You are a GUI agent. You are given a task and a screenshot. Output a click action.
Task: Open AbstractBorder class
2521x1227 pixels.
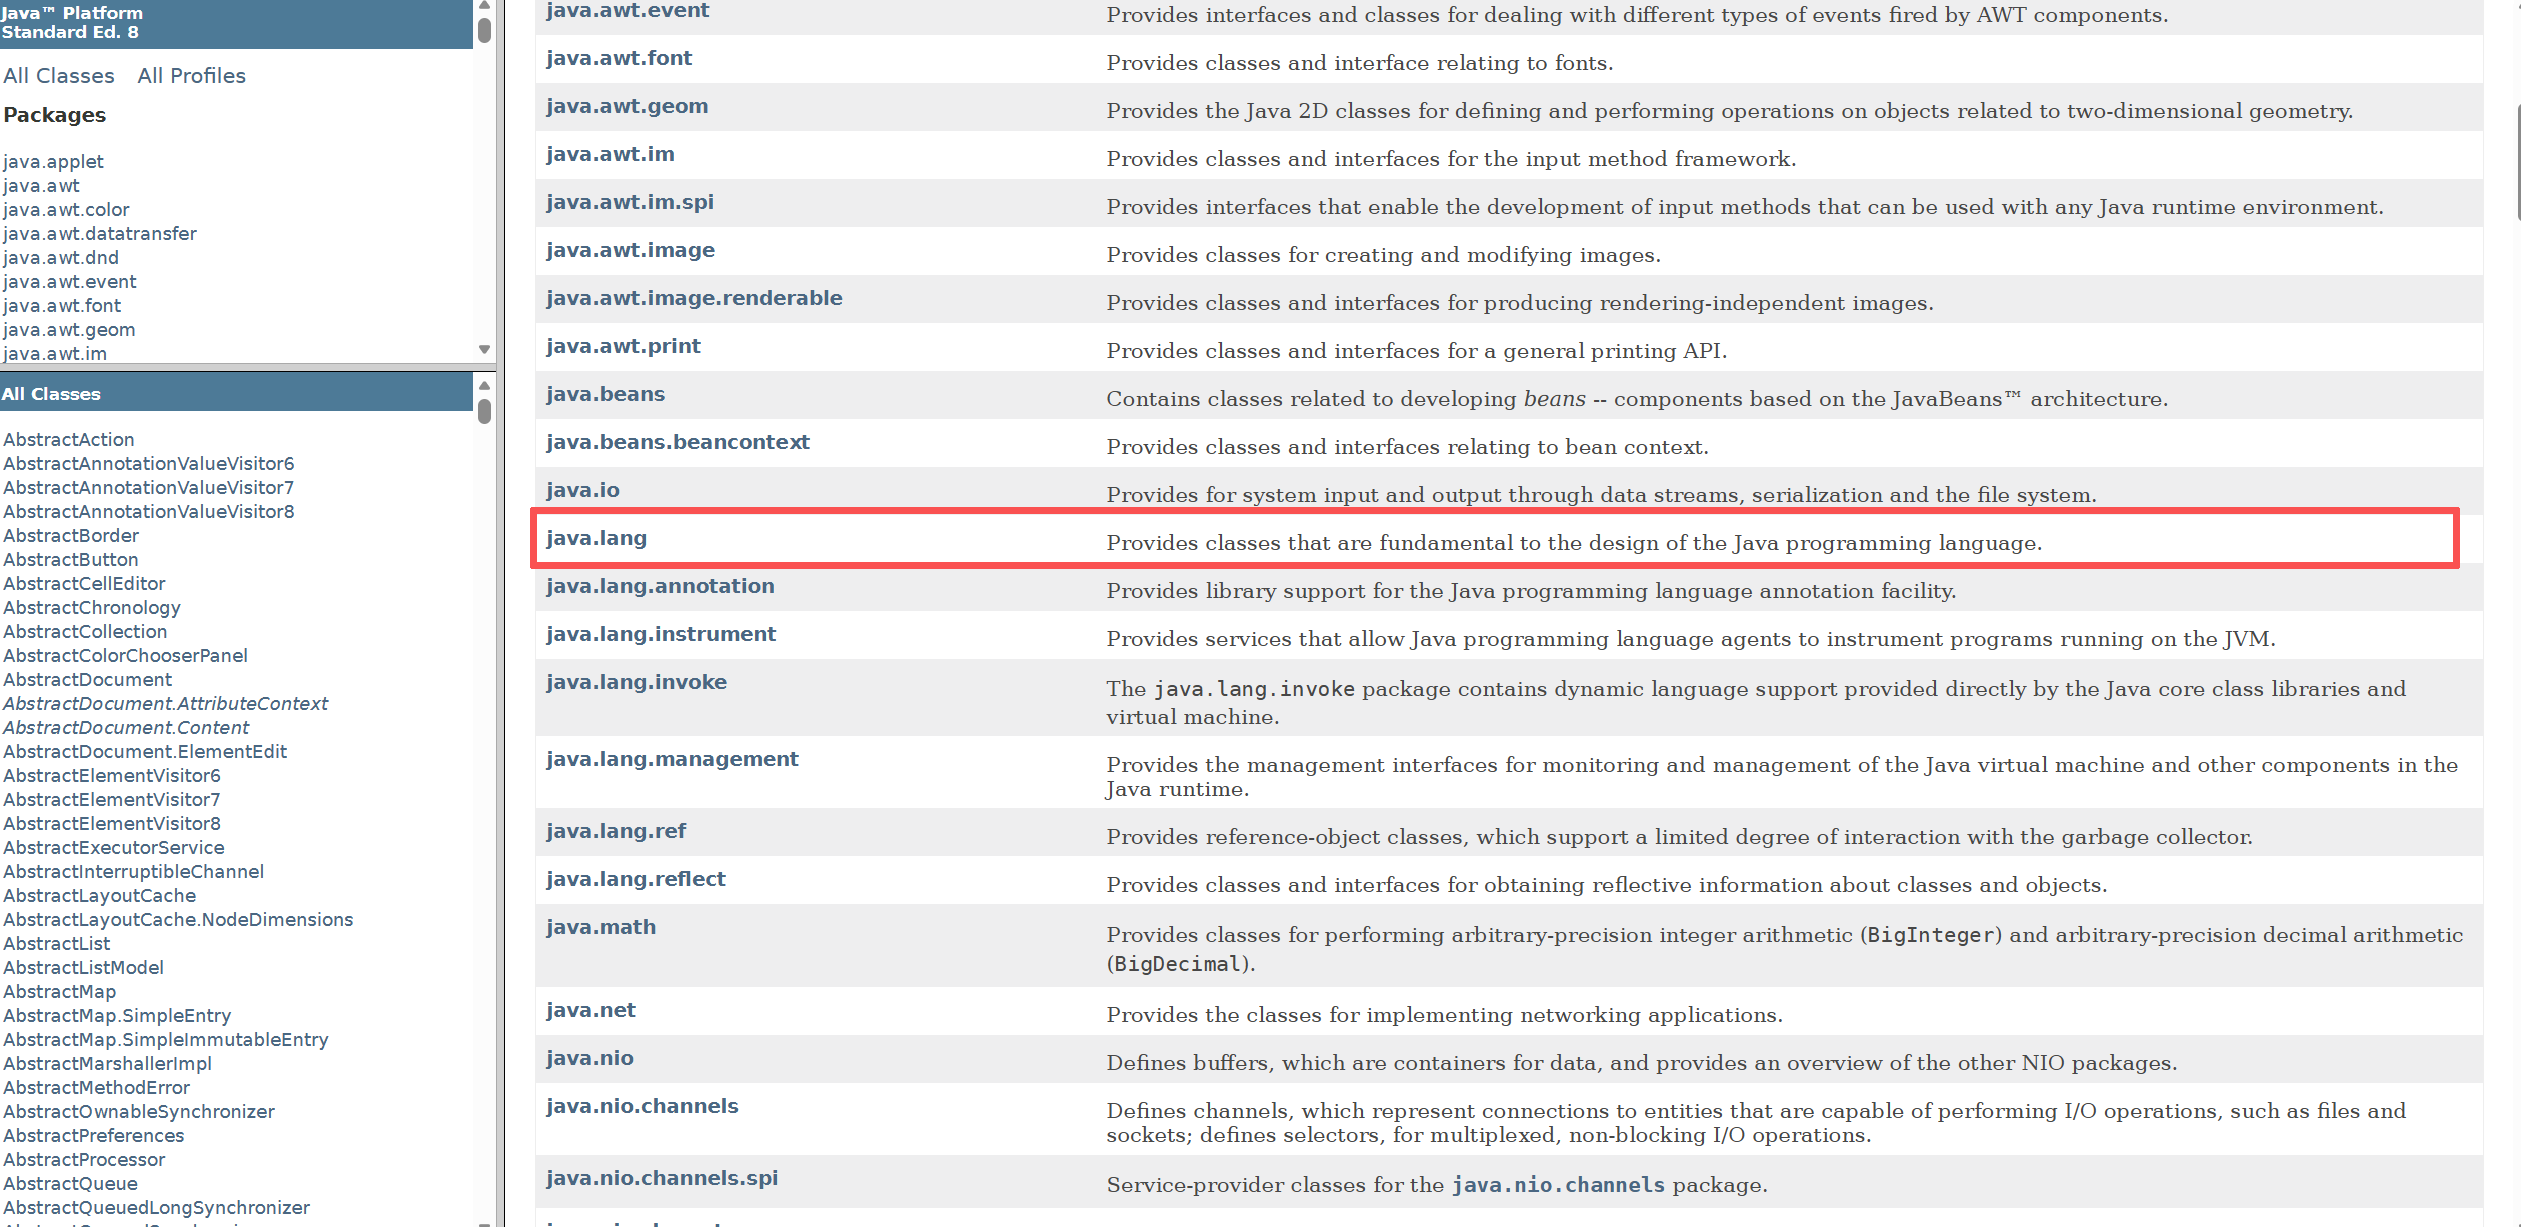point(71,536)
